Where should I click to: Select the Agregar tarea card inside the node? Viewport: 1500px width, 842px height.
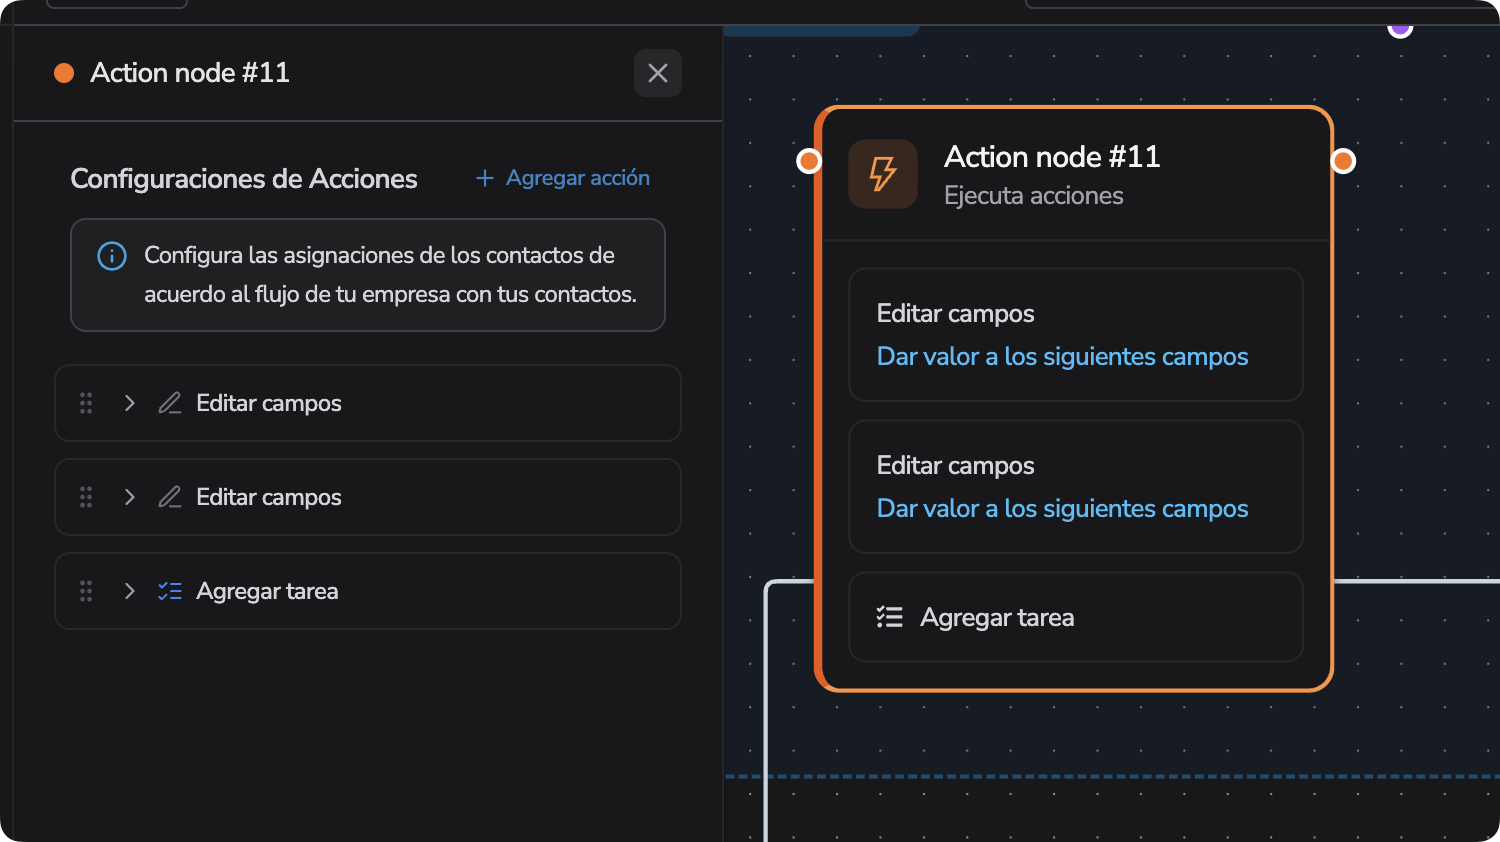pyautogui.click(x=1076, y=617)
